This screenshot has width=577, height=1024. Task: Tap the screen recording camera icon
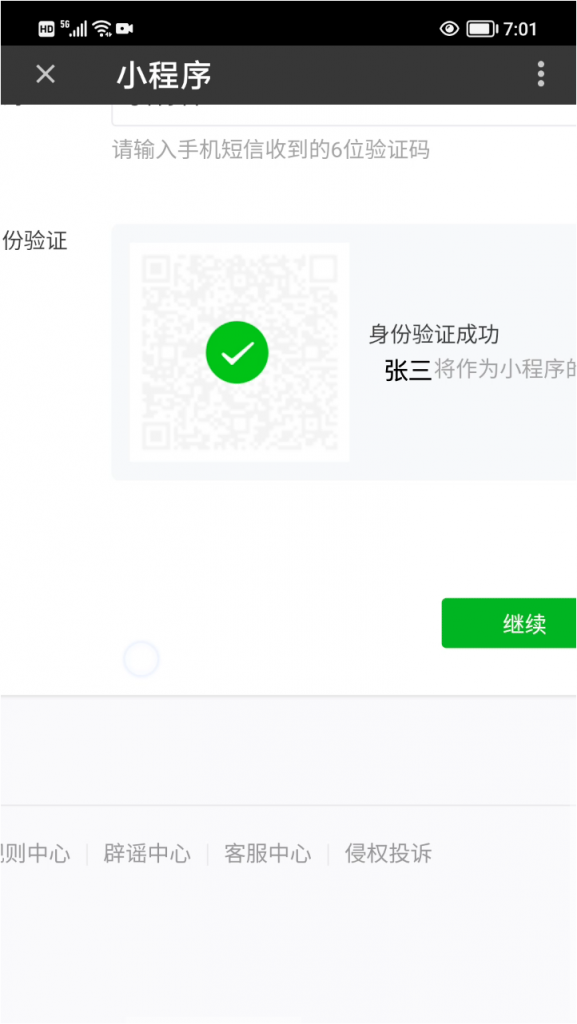pos(125,28)
